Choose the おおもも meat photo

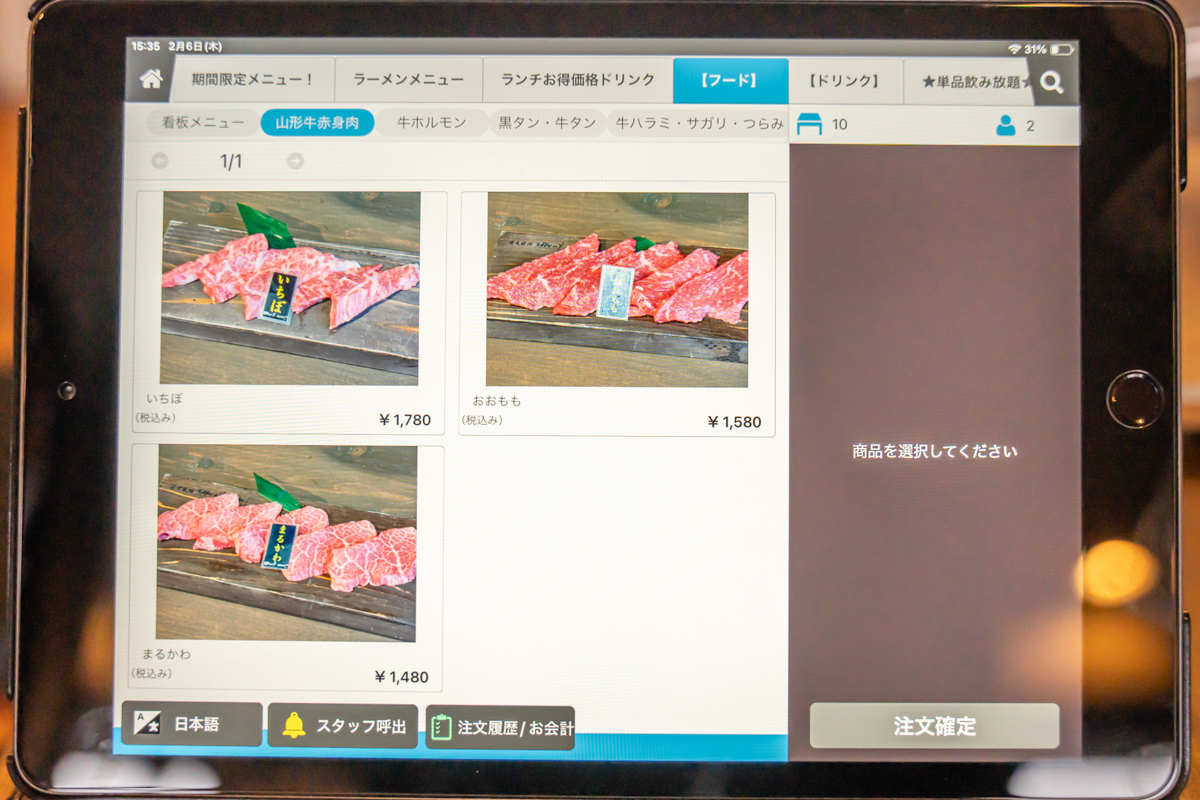(x=617, y=290)
